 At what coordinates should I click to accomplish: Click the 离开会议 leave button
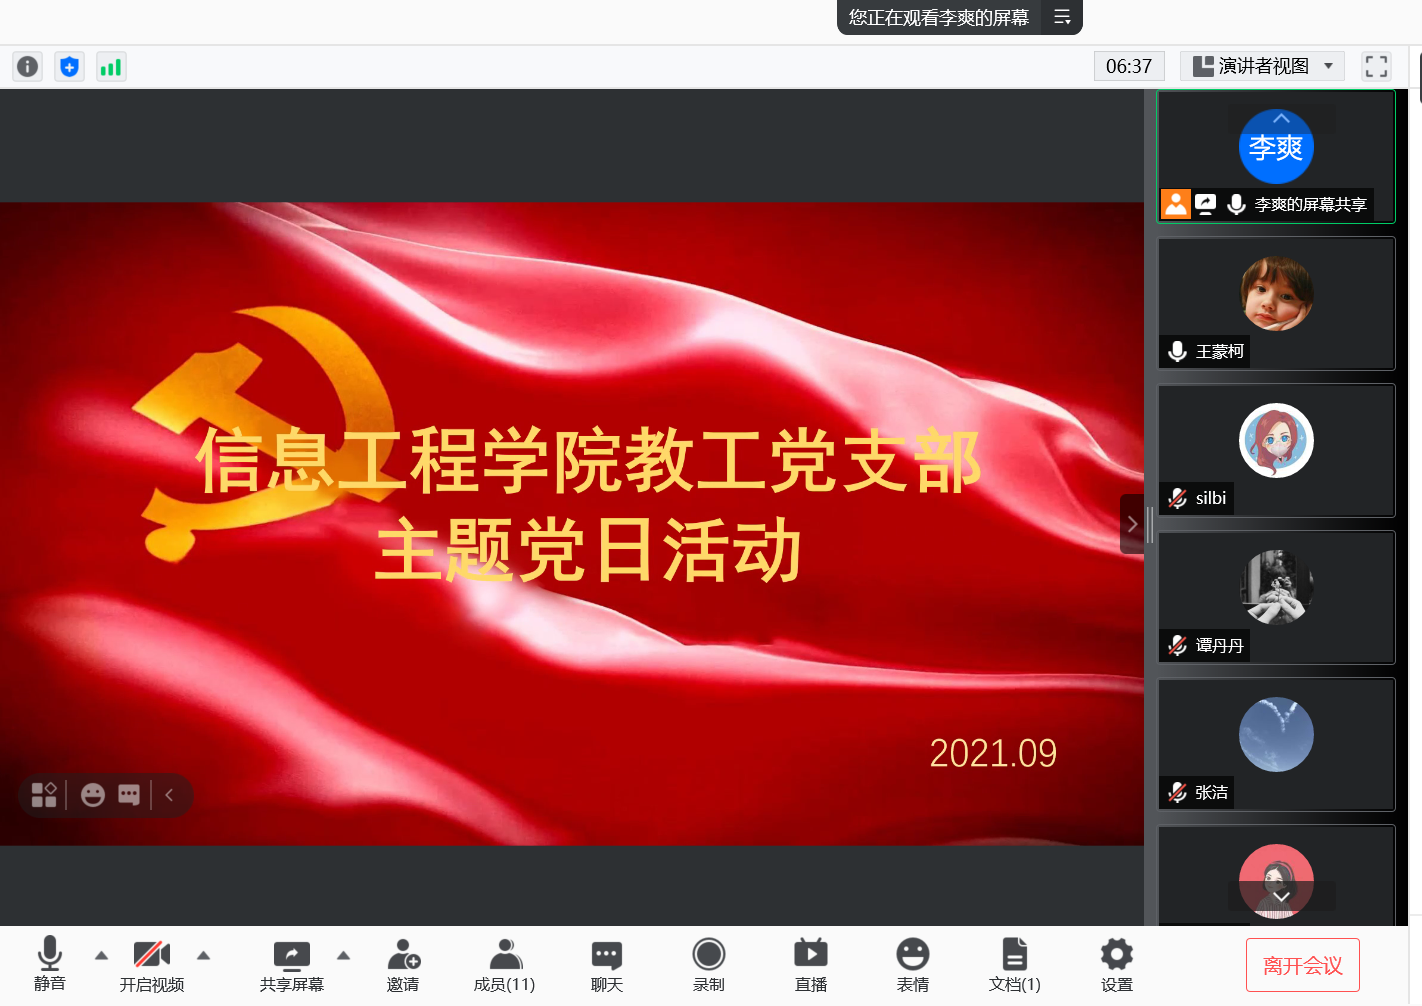click(1303, 965)
